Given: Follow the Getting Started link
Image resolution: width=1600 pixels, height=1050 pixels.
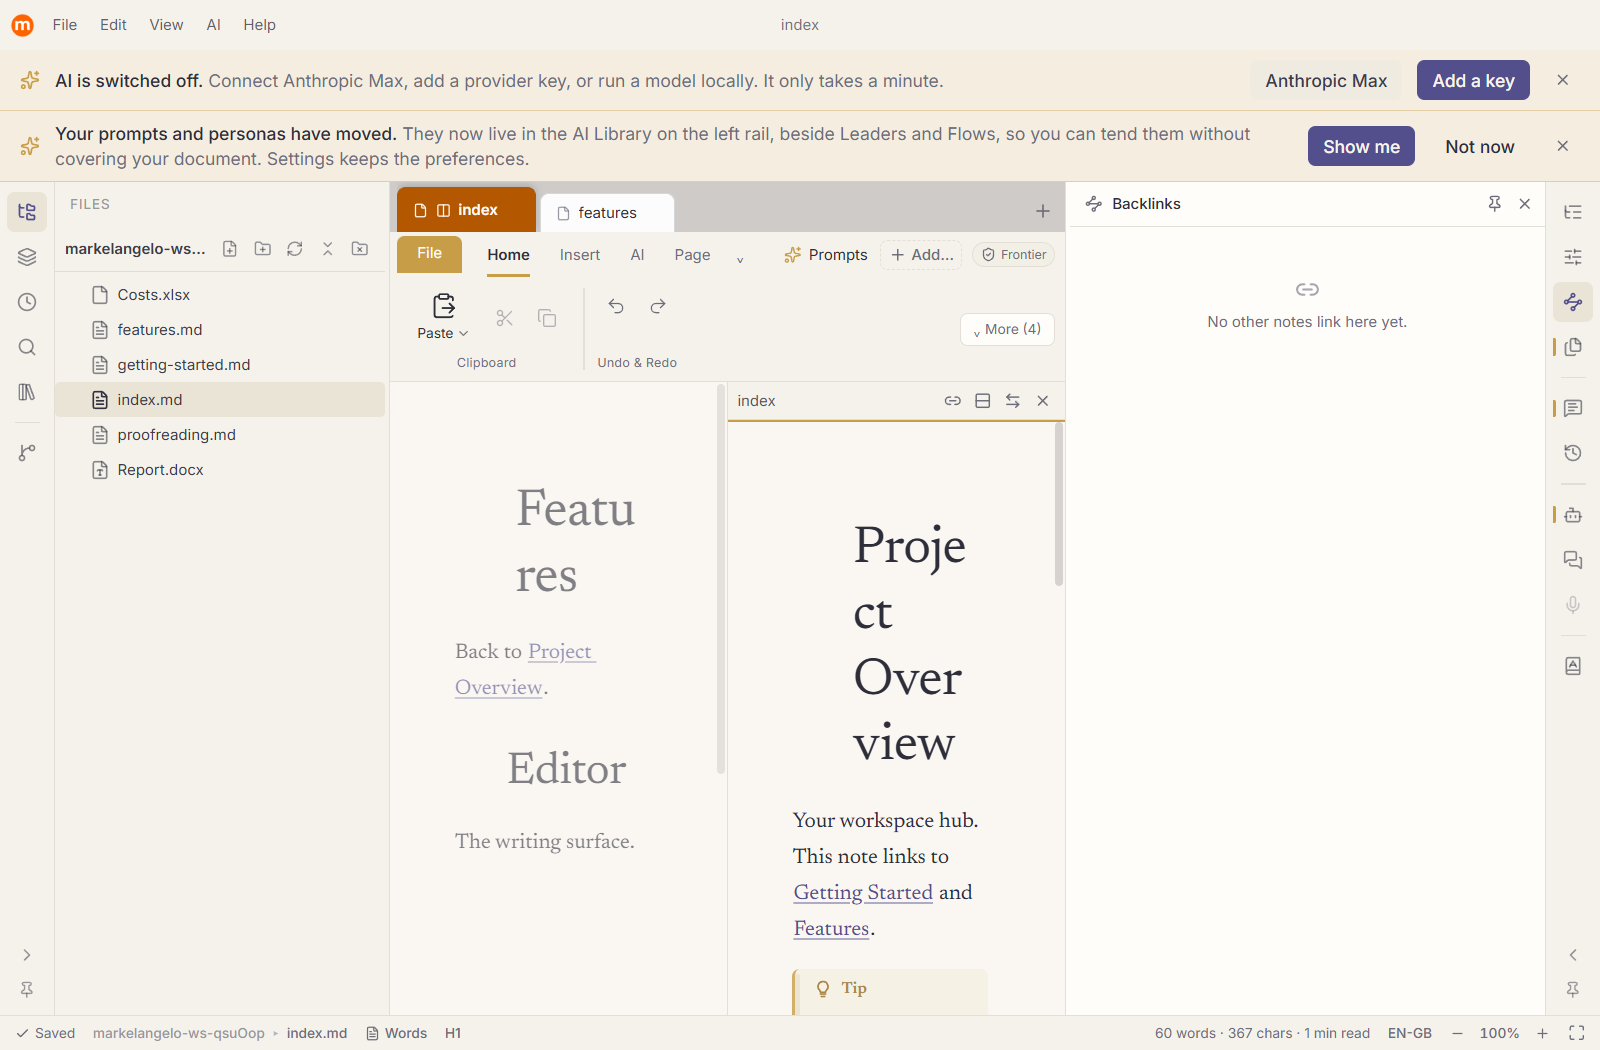Looking at the screenshot, I should point(863,892).
